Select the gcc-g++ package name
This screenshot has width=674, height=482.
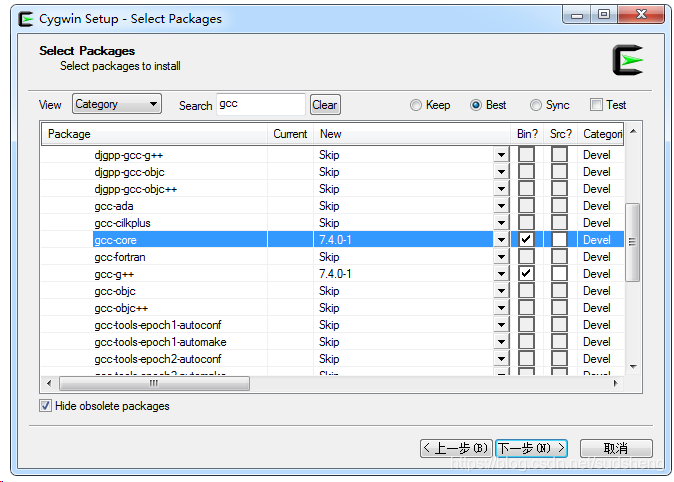(x=114, y=274)
